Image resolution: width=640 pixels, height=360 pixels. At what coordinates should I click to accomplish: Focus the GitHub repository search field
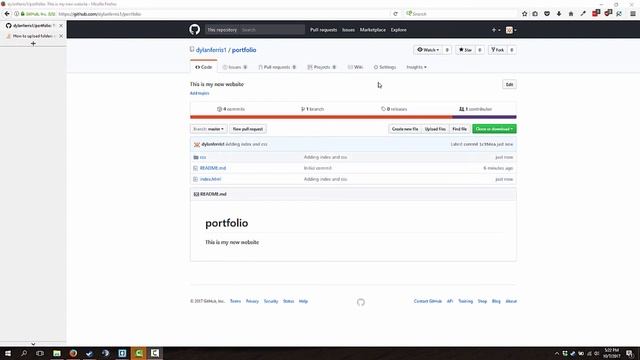(x=271, y=30)
